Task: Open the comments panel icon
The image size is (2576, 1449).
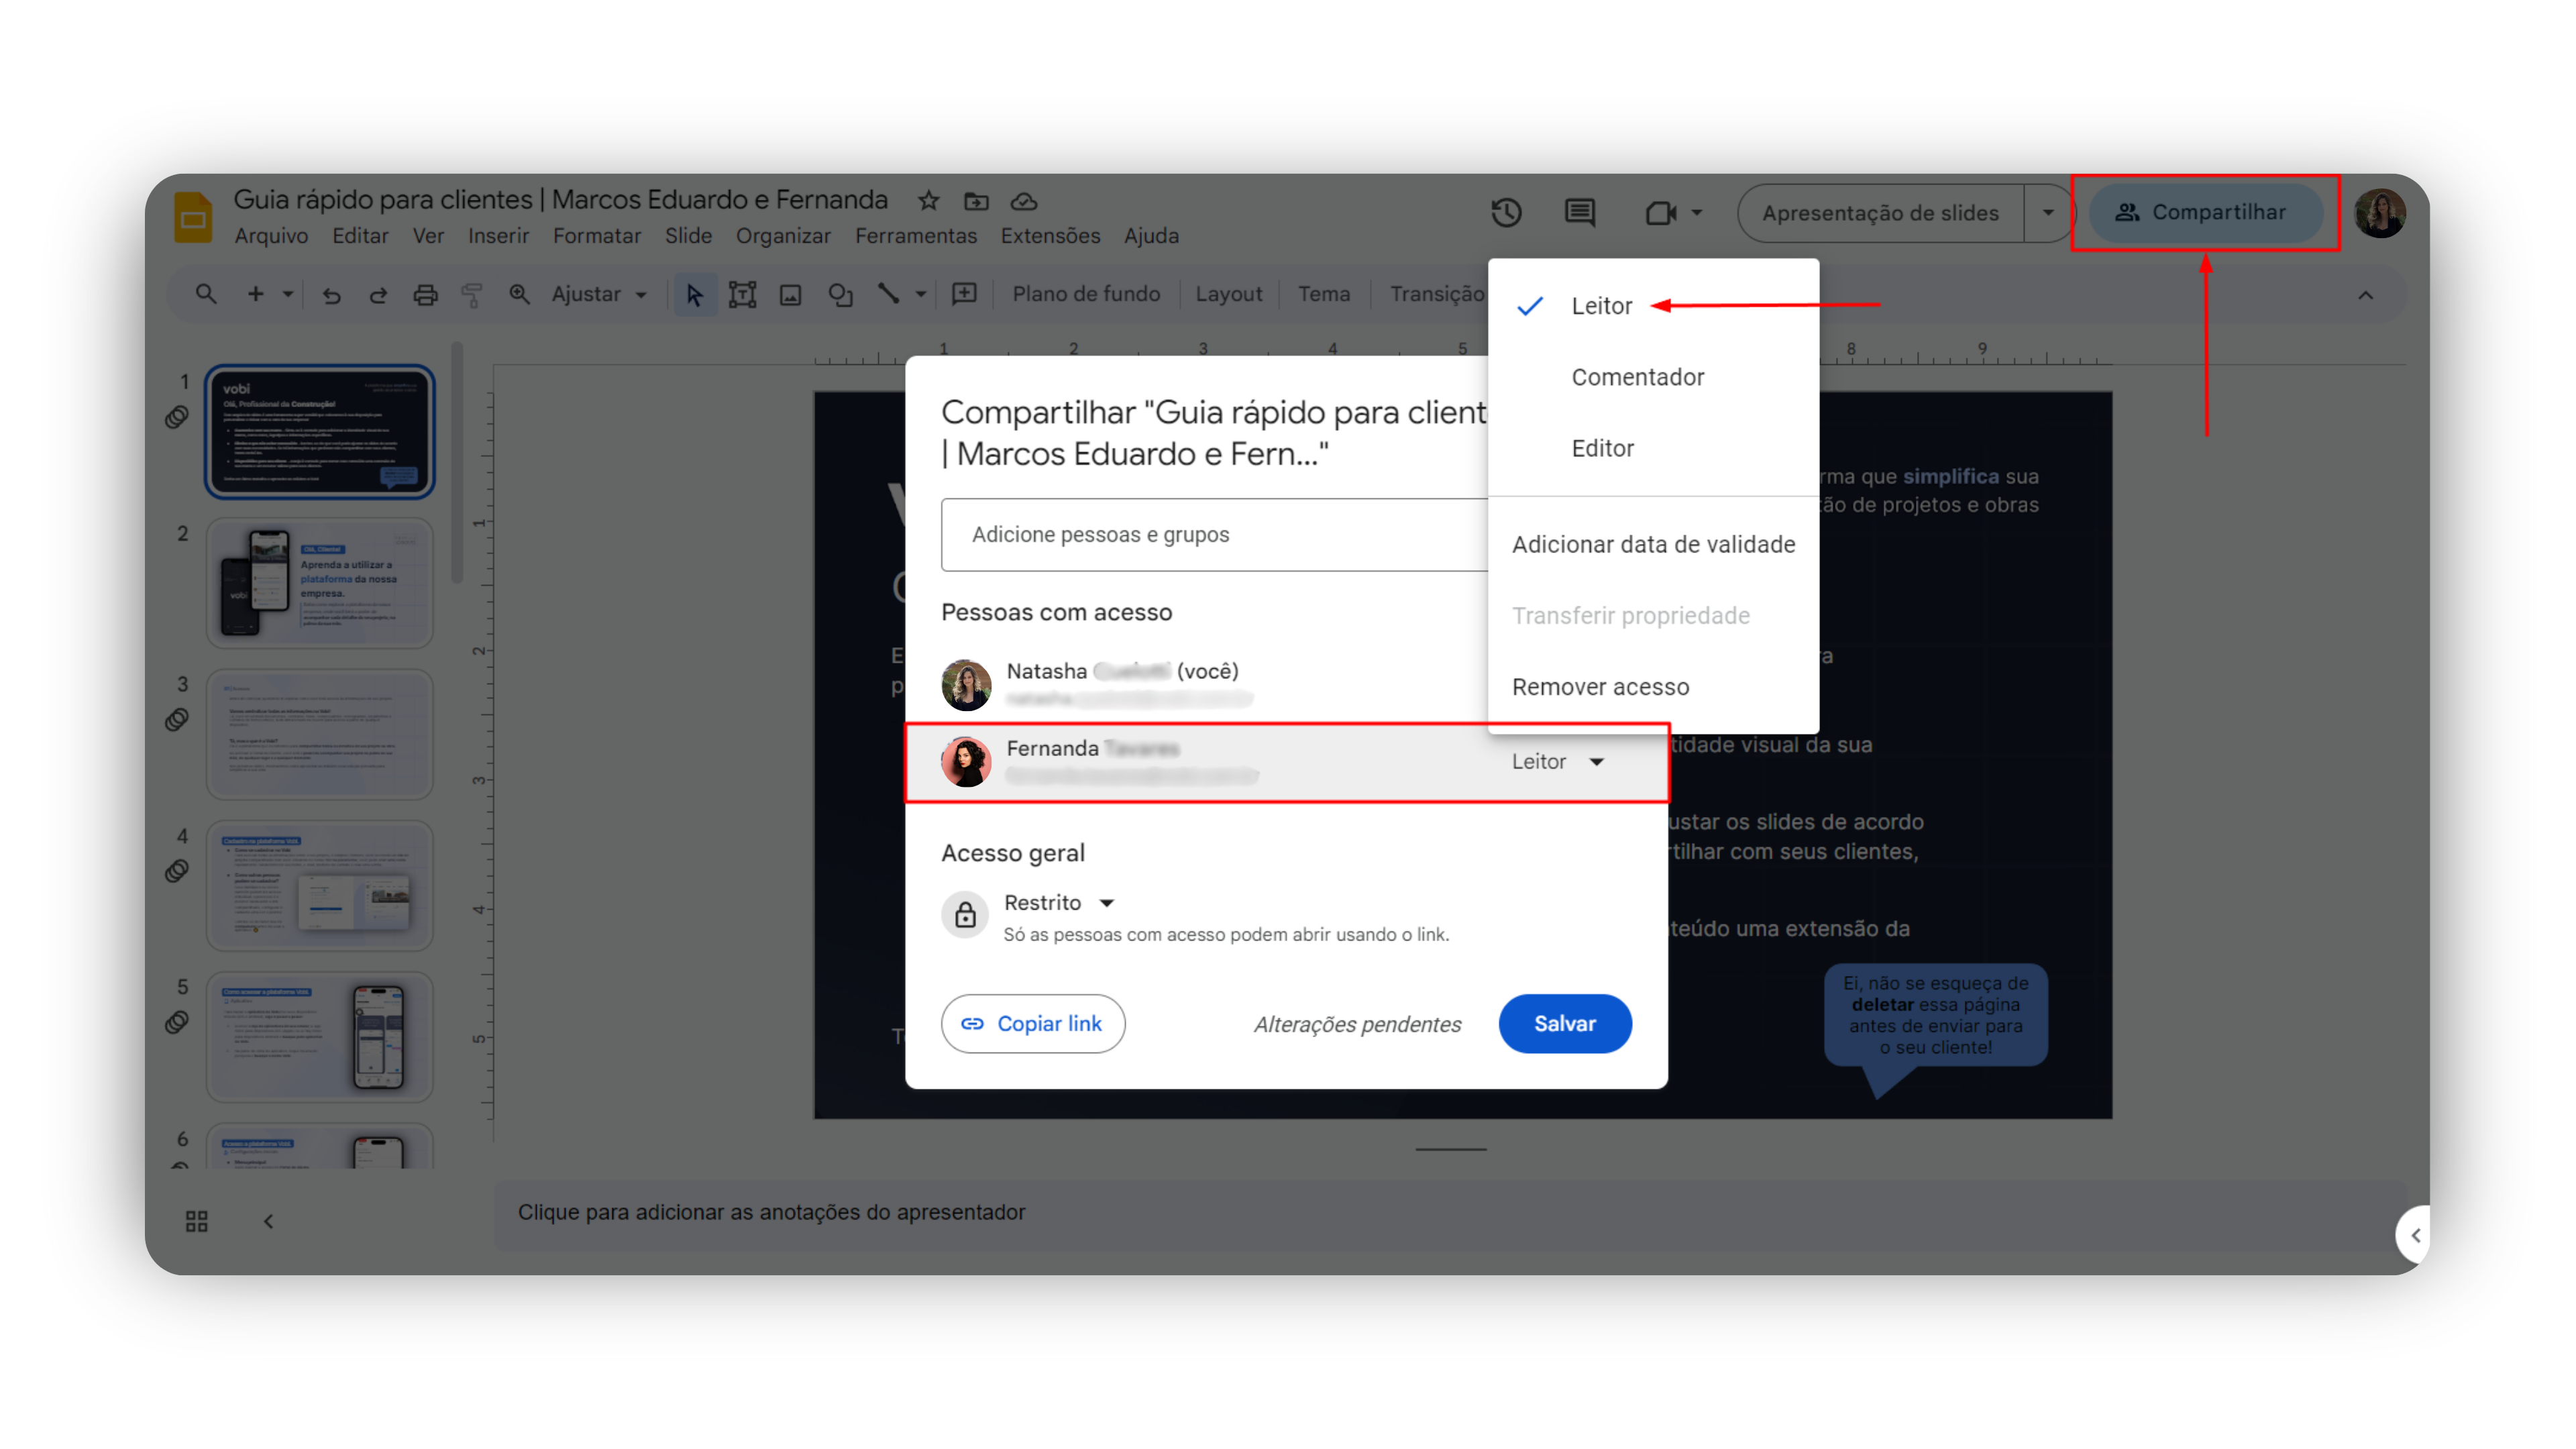Action: click(x=1579, y=213)
